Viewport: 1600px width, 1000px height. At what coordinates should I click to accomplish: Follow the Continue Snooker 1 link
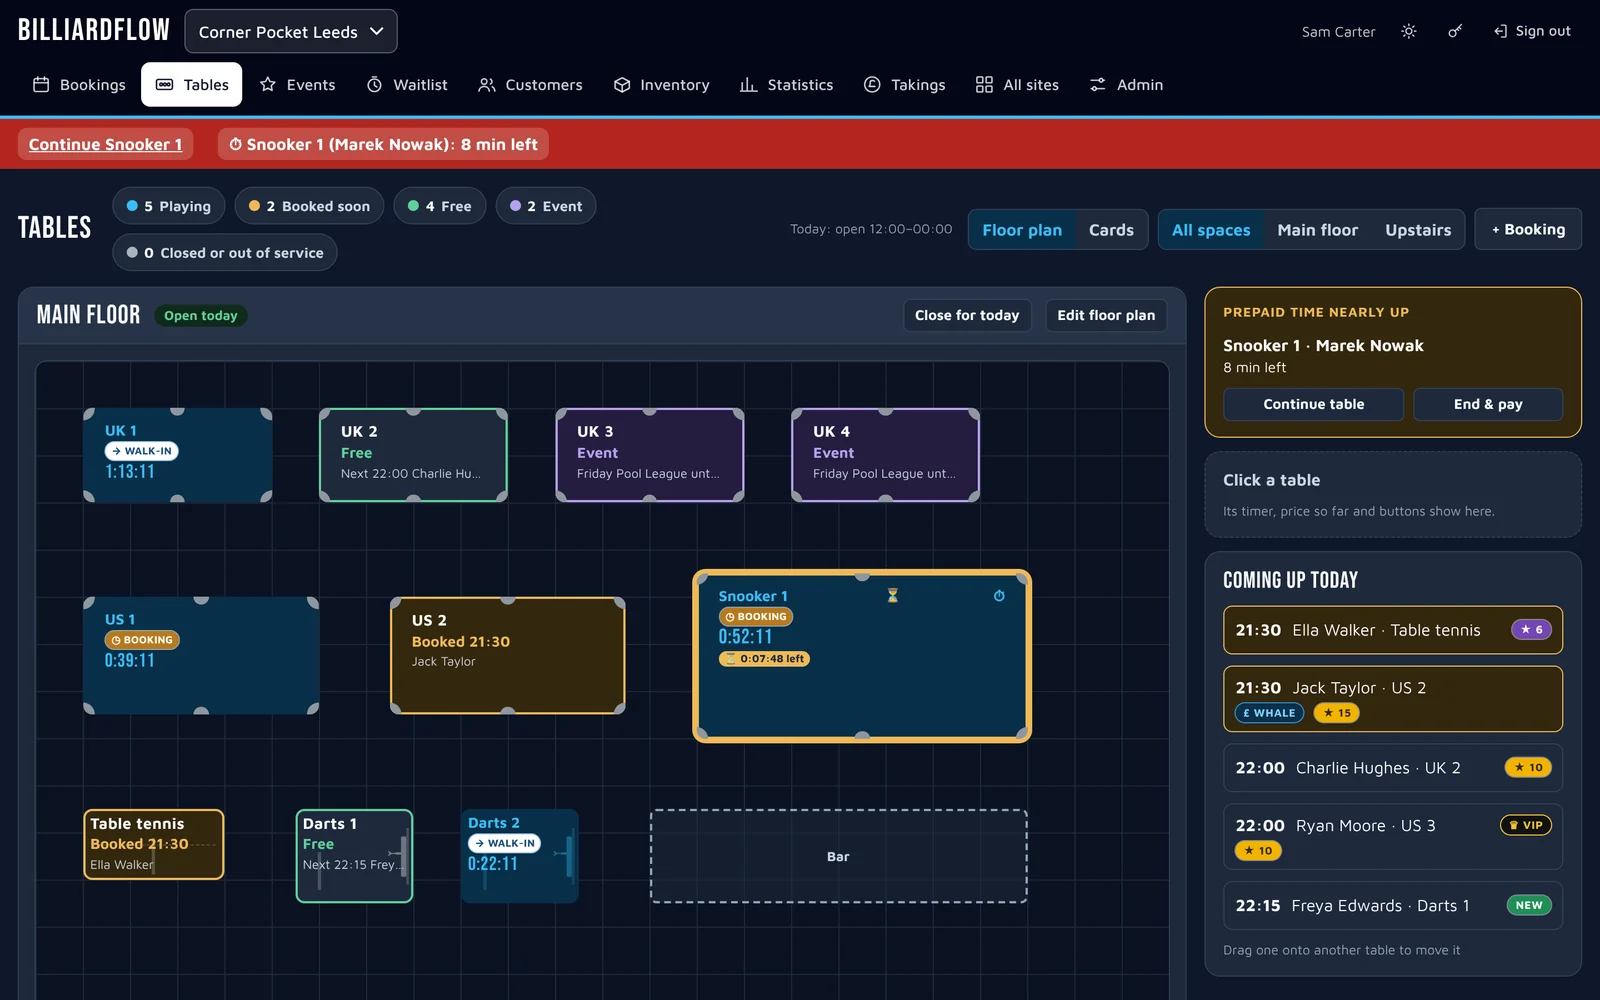(x=105, y=144)
